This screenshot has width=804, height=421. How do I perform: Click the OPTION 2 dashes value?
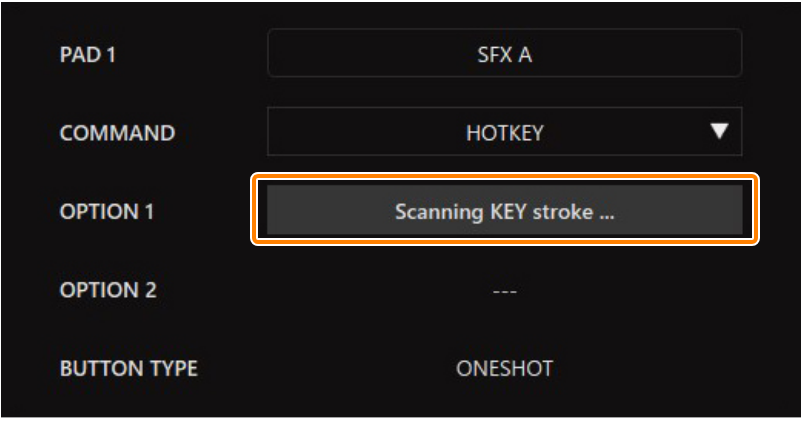[x=505, y=290]
